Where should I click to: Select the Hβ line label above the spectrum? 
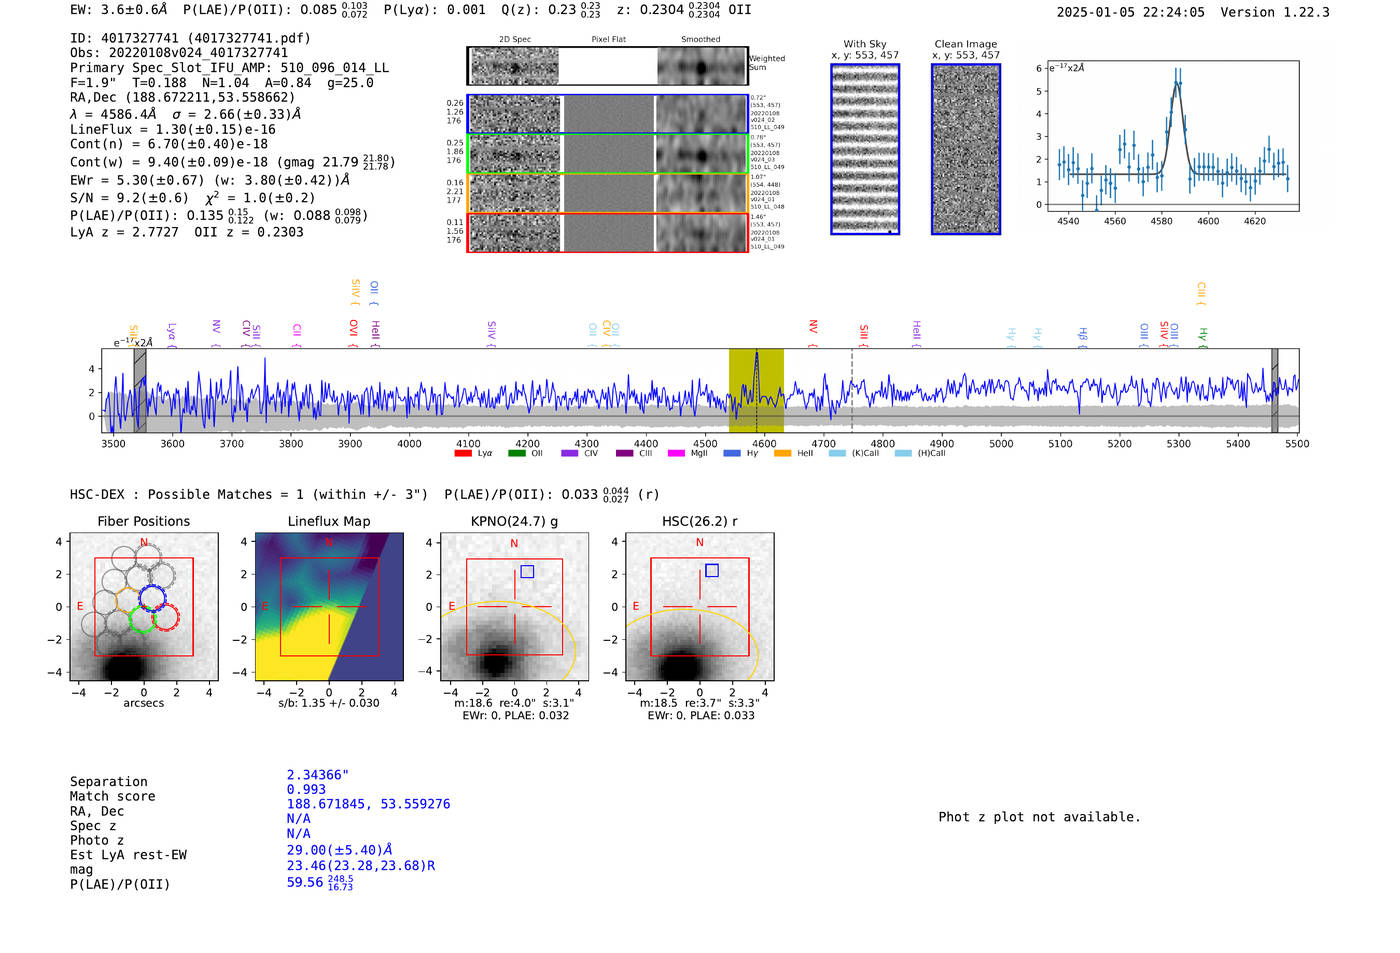[1082, 333]
